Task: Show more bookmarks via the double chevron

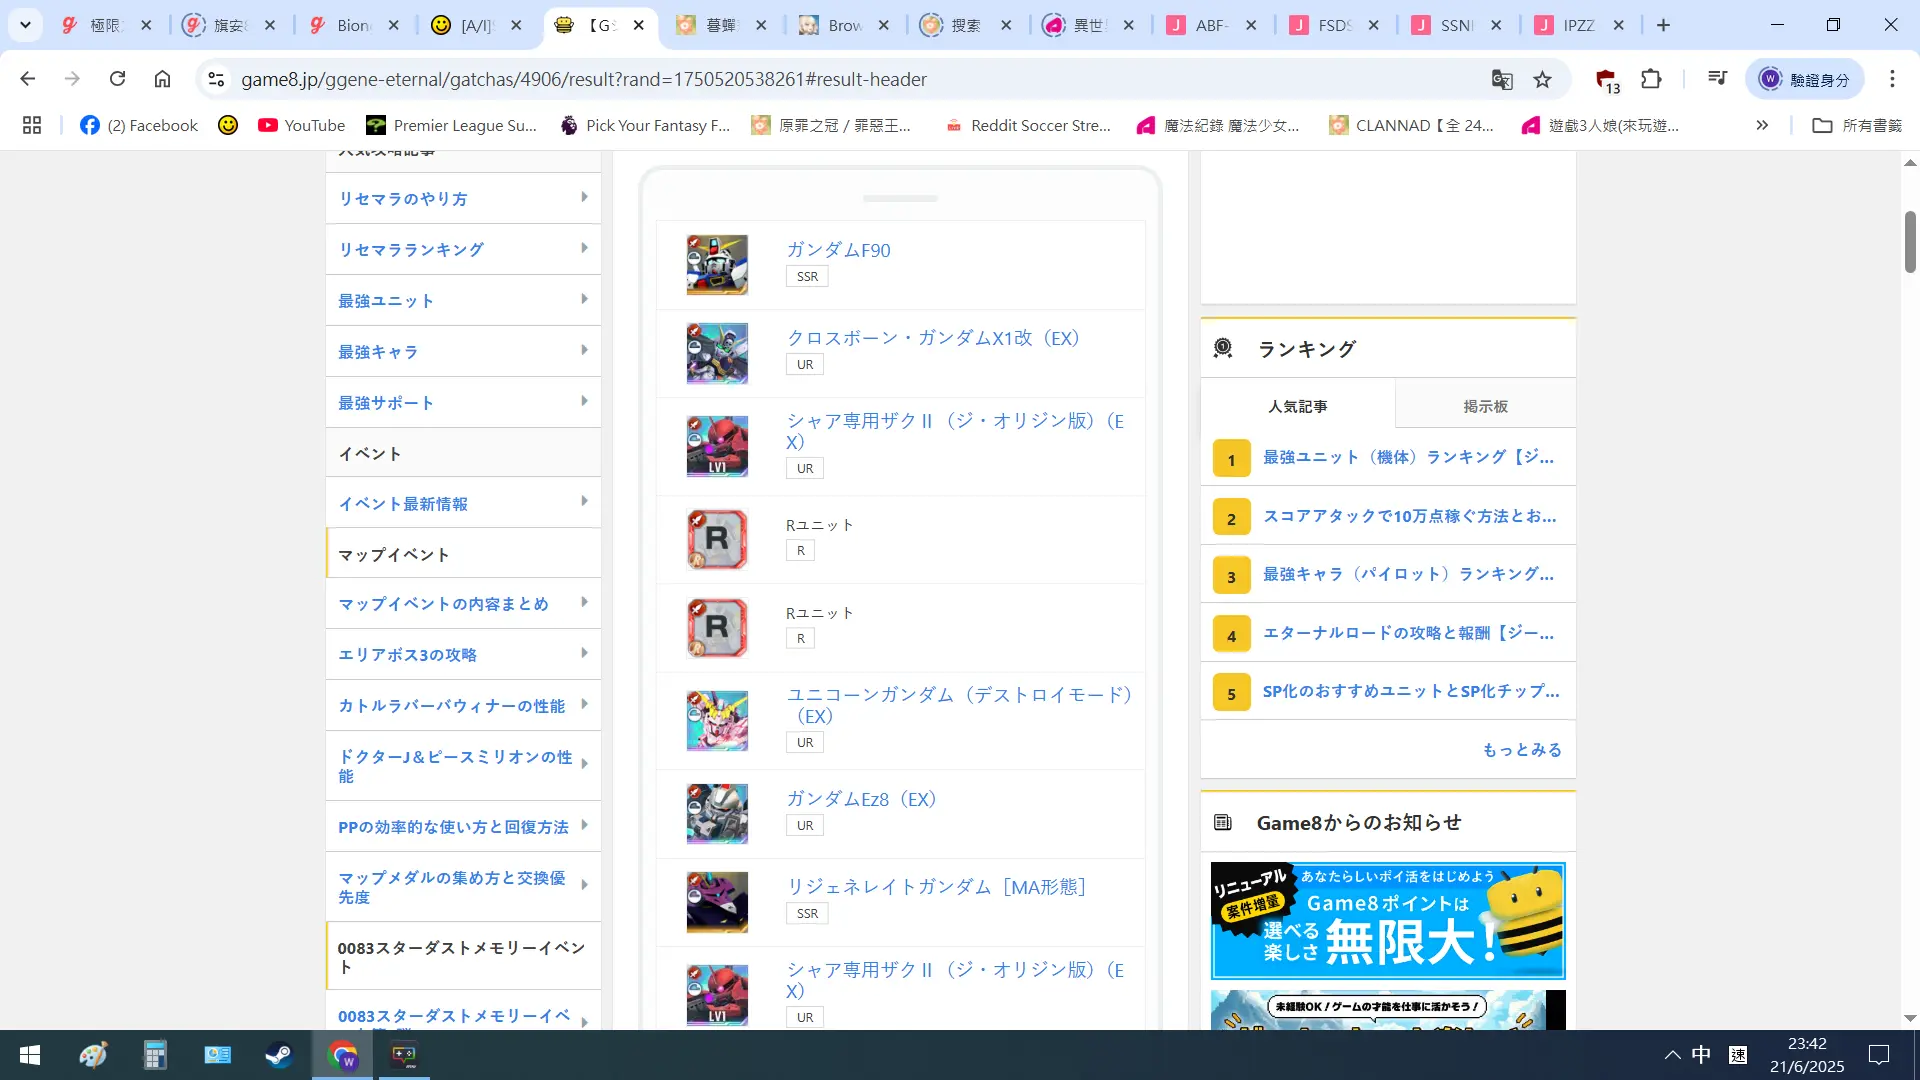Action: pyautogui.click(x=1762, y=125)
